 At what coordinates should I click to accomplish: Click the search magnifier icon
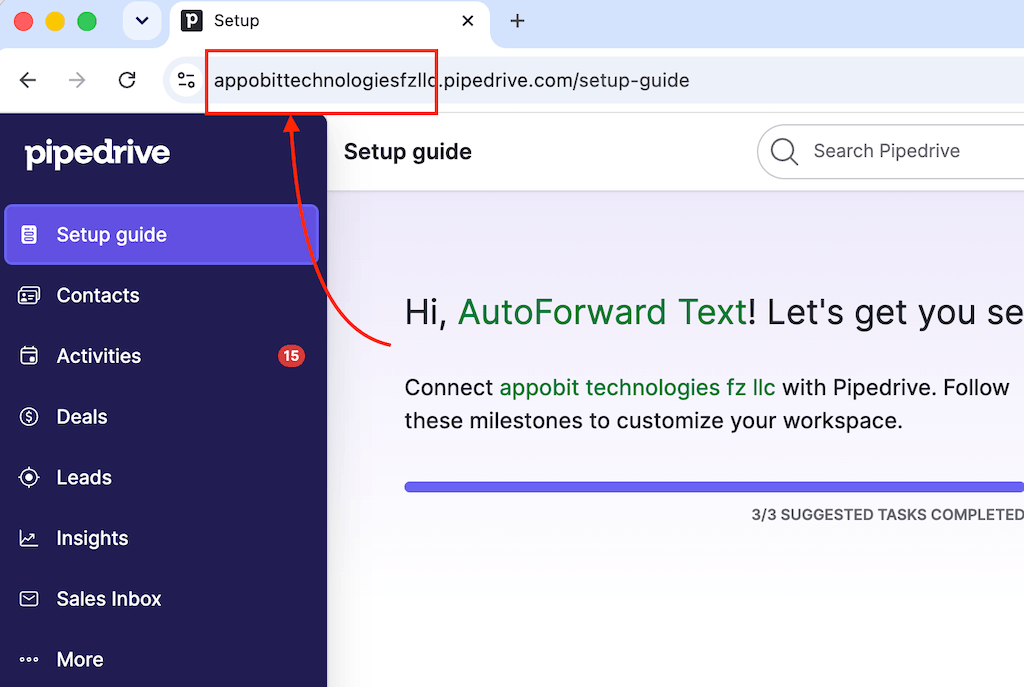[x=784, y=152]
